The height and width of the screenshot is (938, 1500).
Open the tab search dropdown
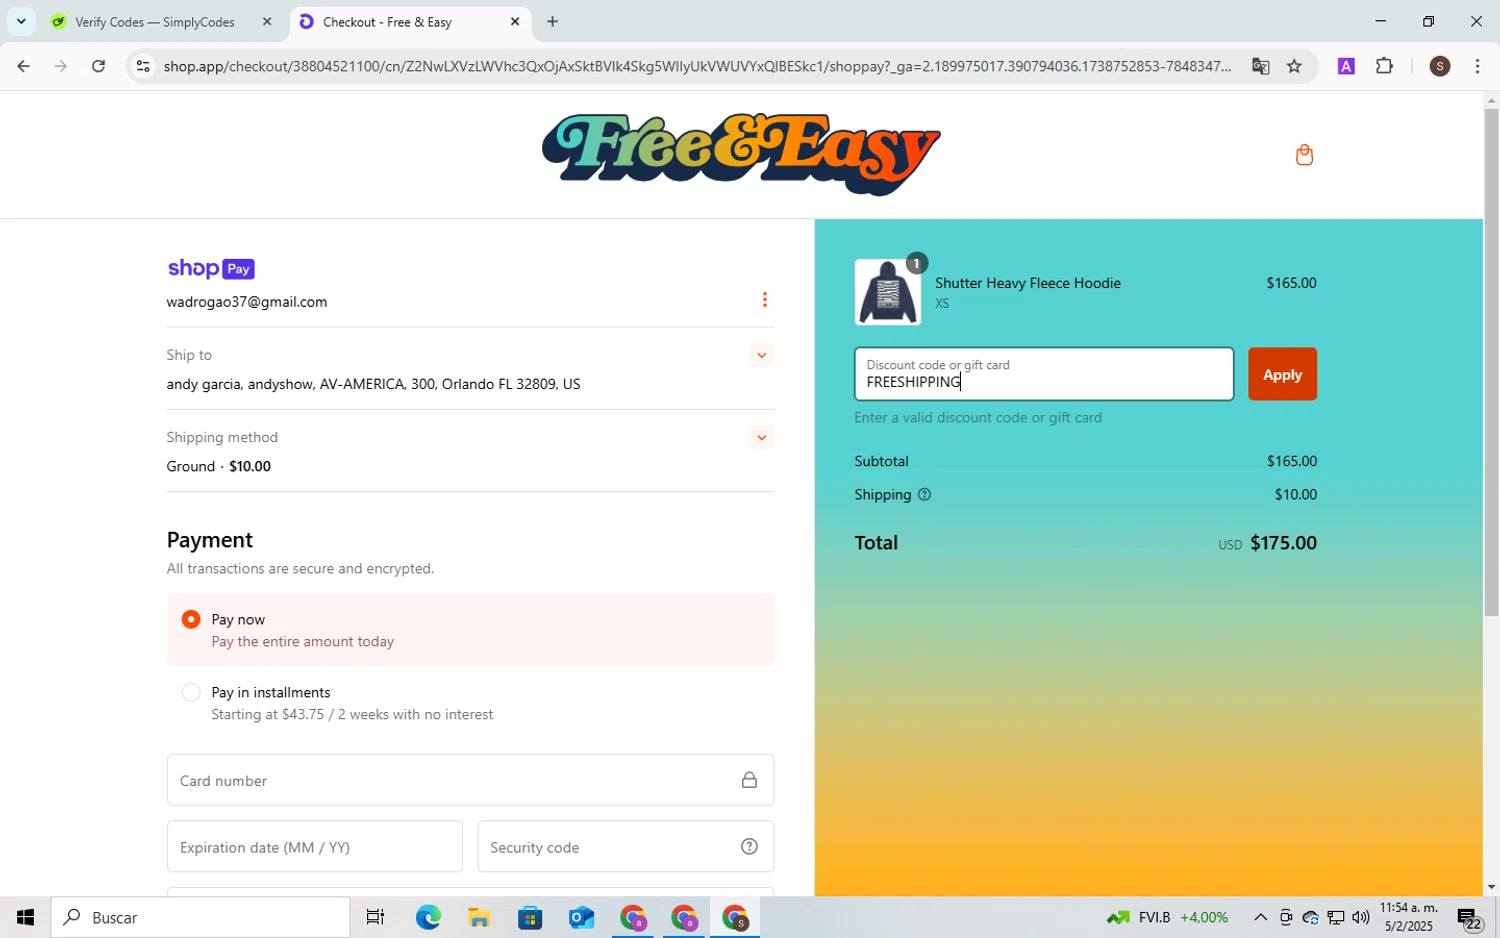click(21, 22)
